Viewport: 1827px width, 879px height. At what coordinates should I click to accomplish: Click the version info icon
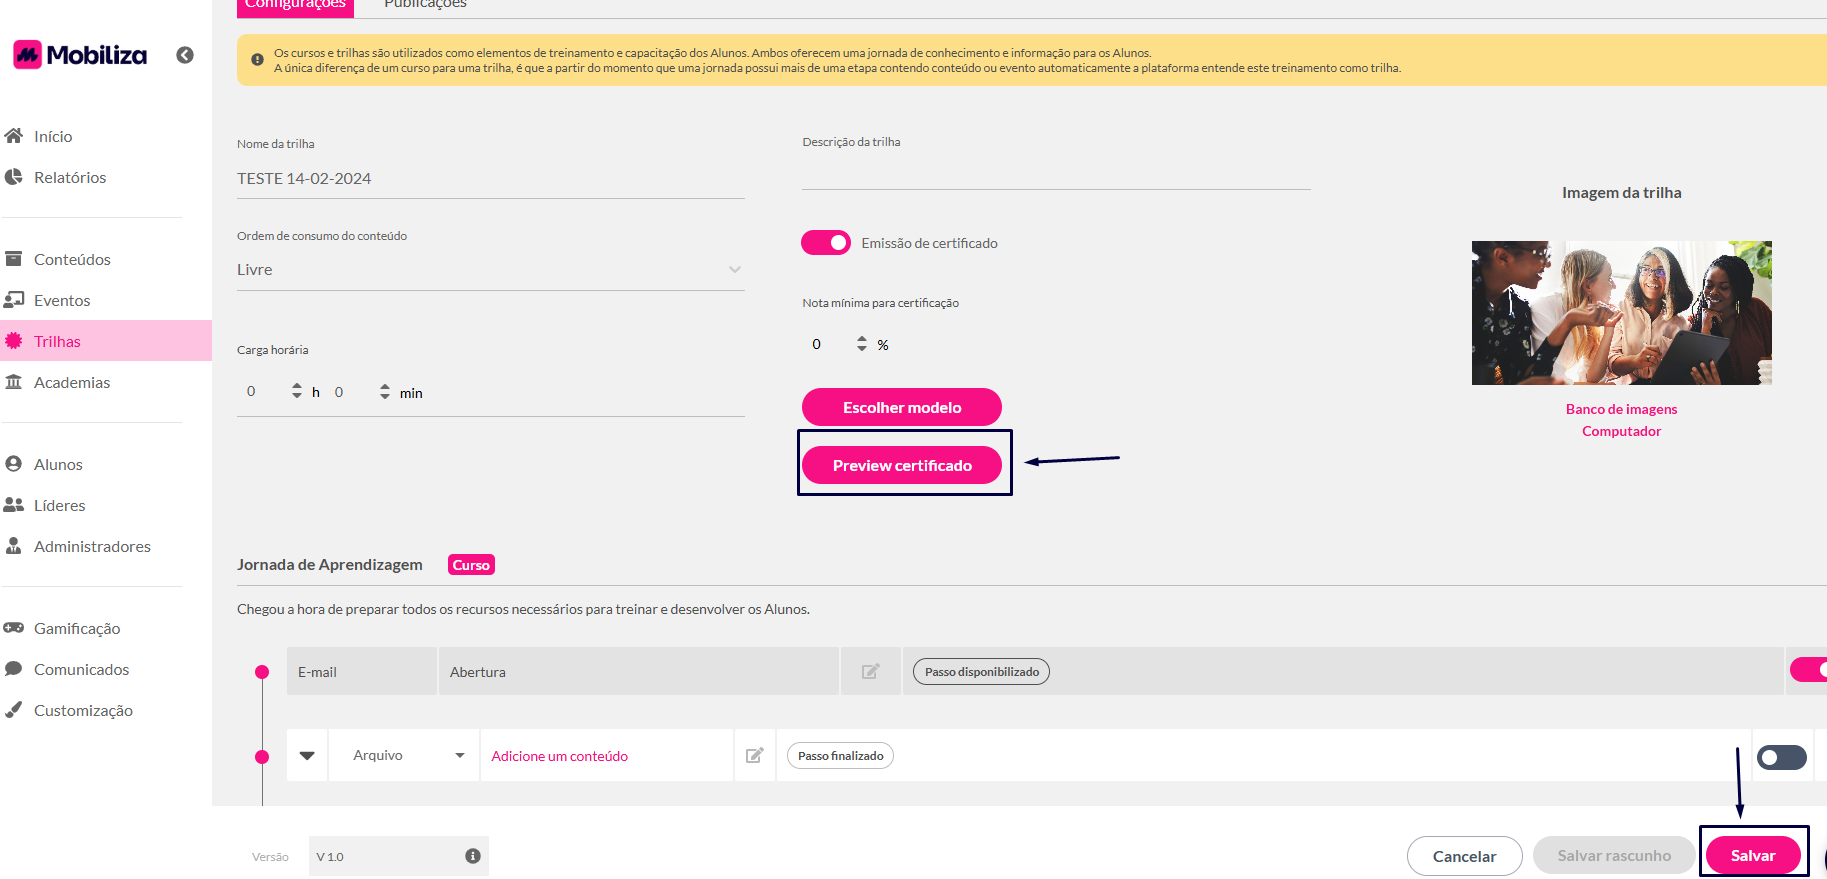(473, 856)
